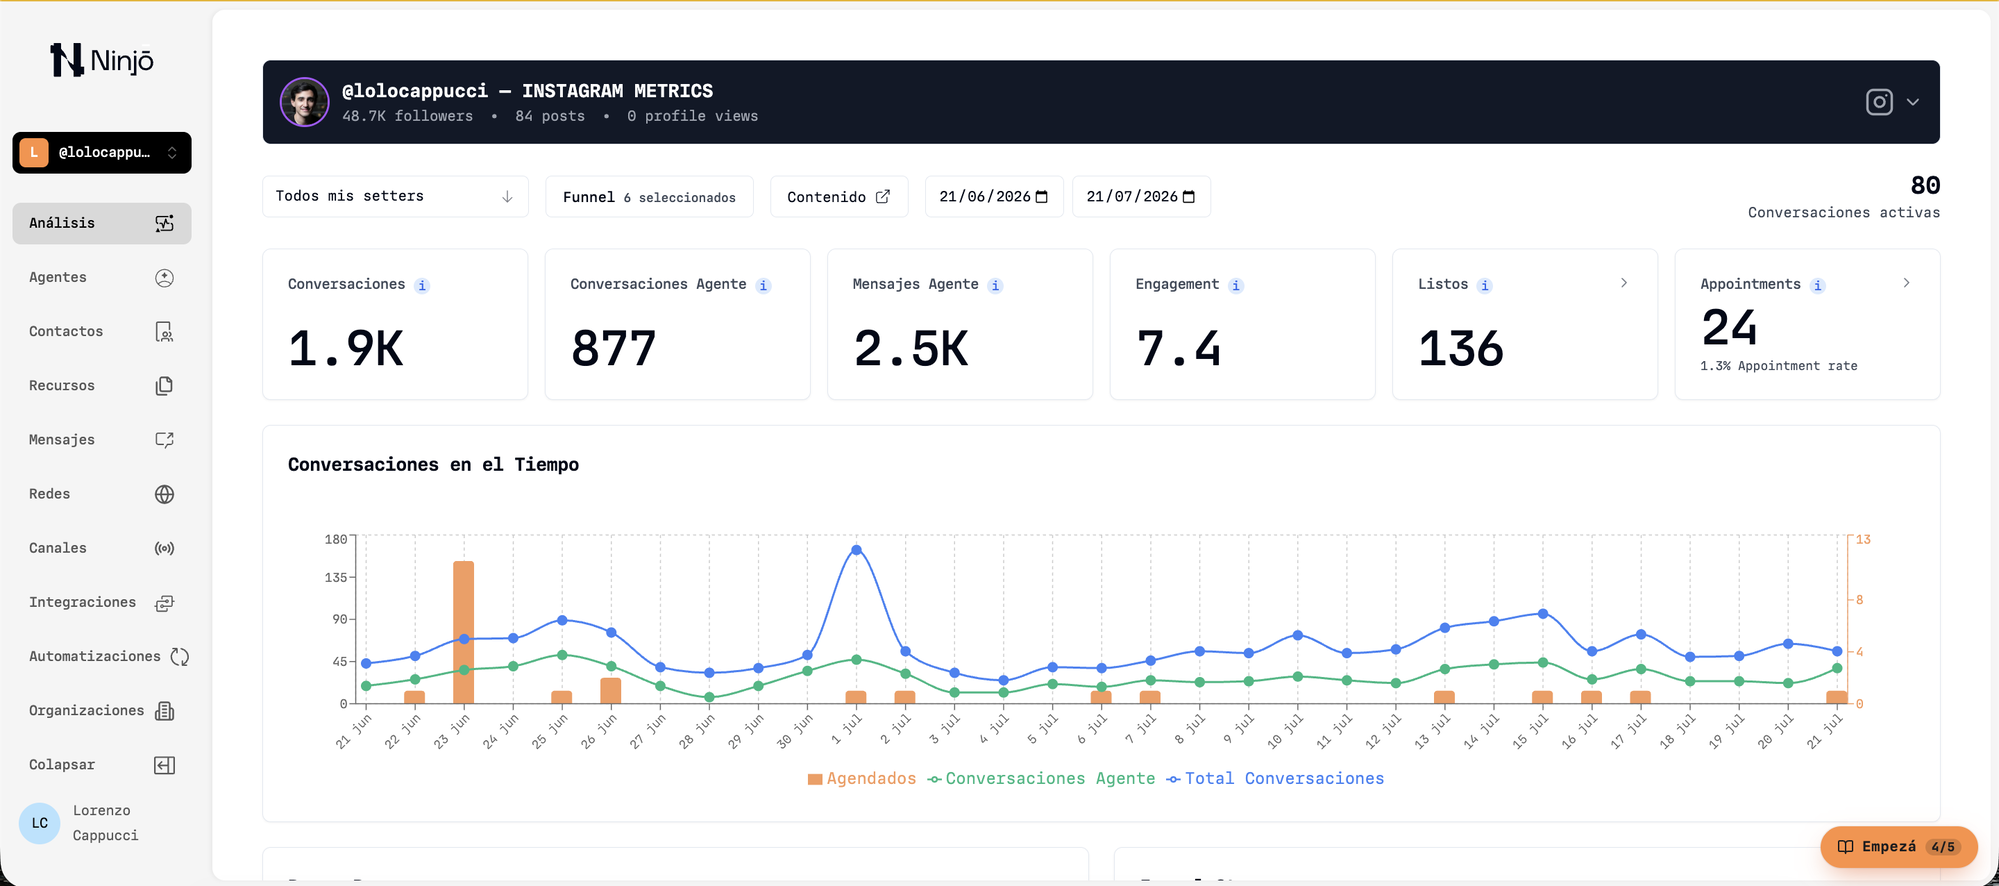Click the Ninjō logo
Viewport: 1999px width, 886px height.
[x=102, y=60]
